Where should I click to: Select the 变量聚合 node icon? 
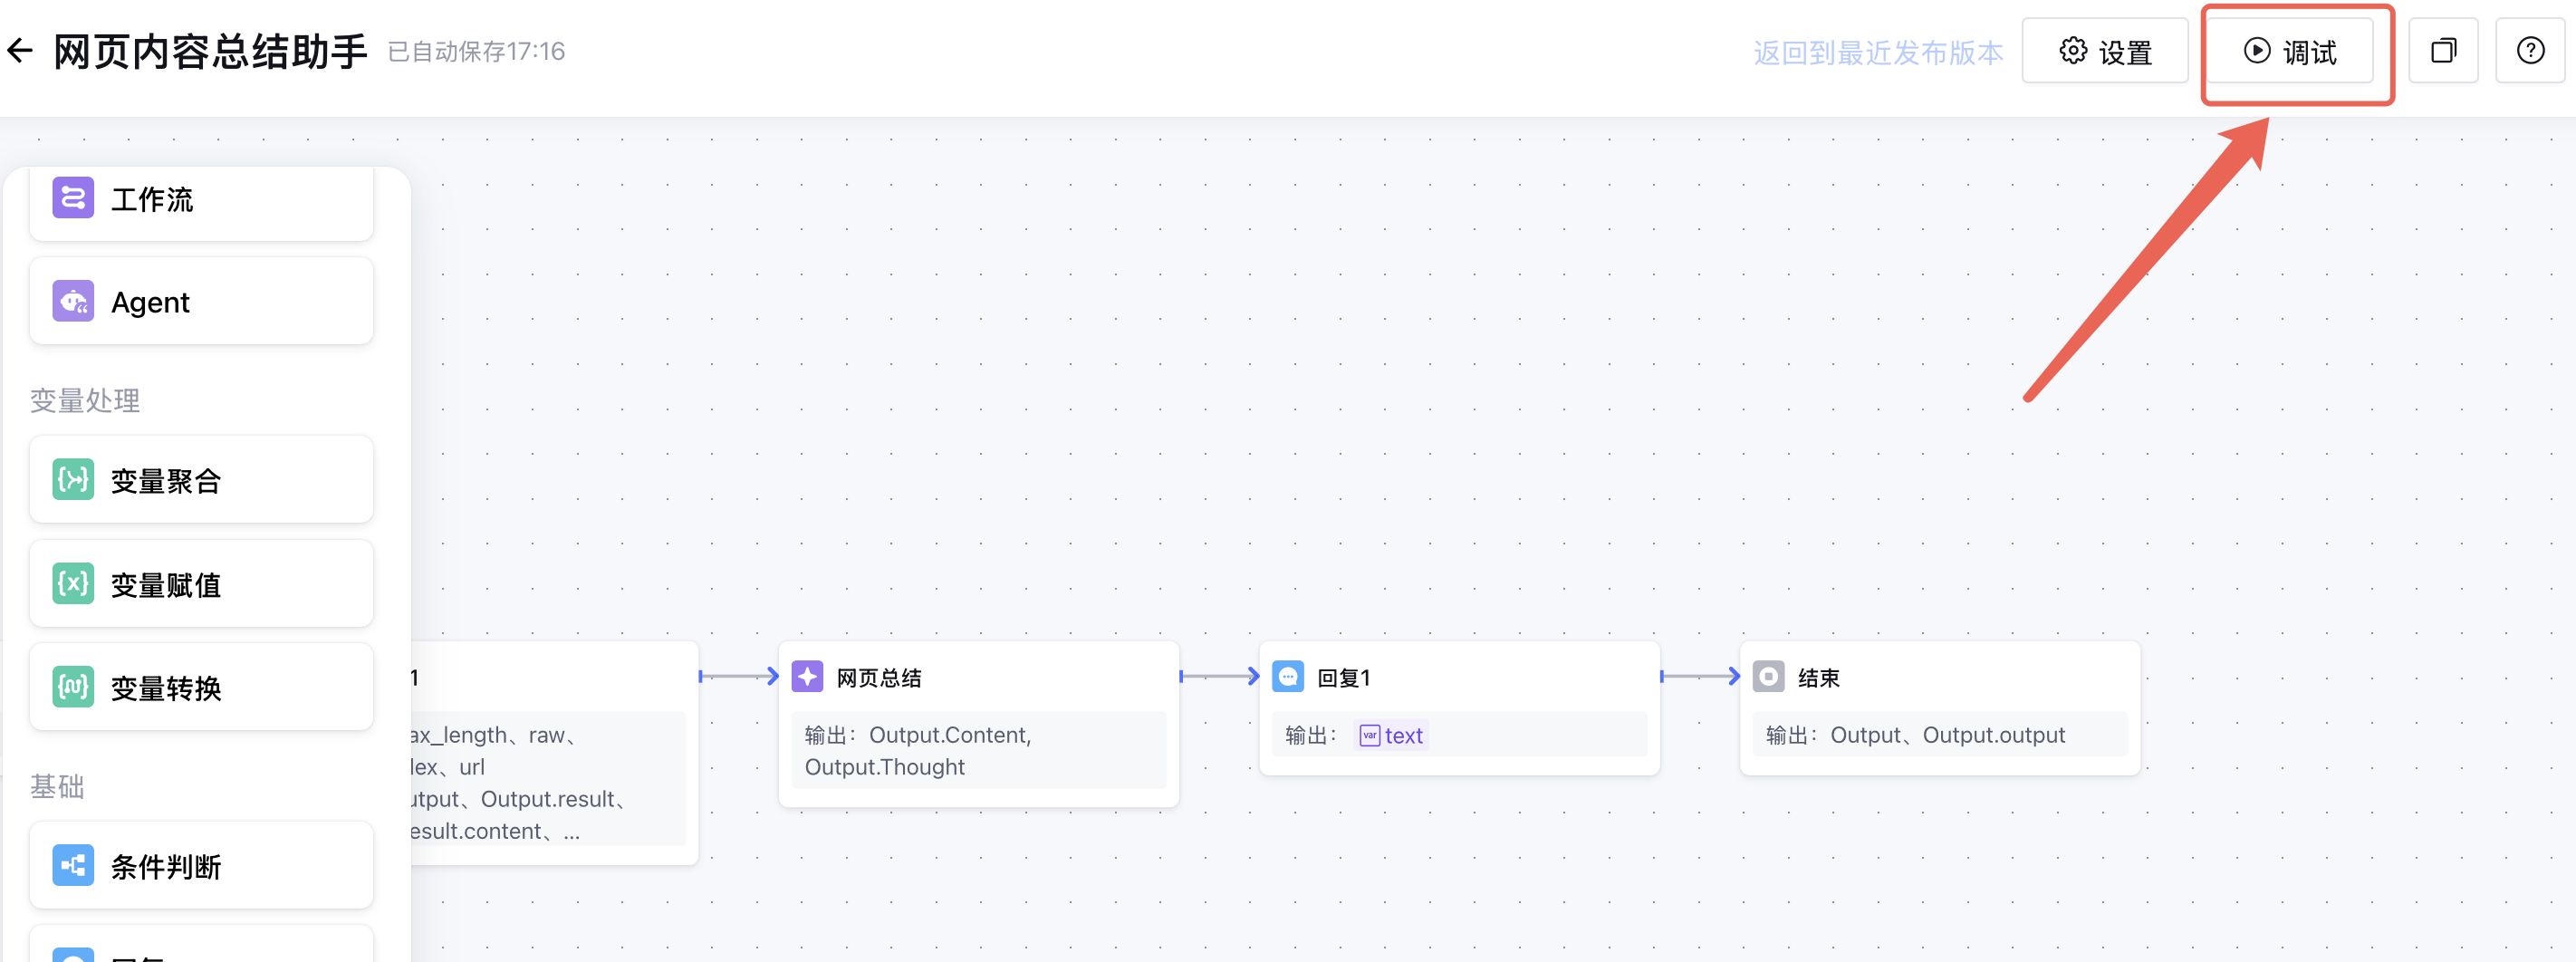73,480
